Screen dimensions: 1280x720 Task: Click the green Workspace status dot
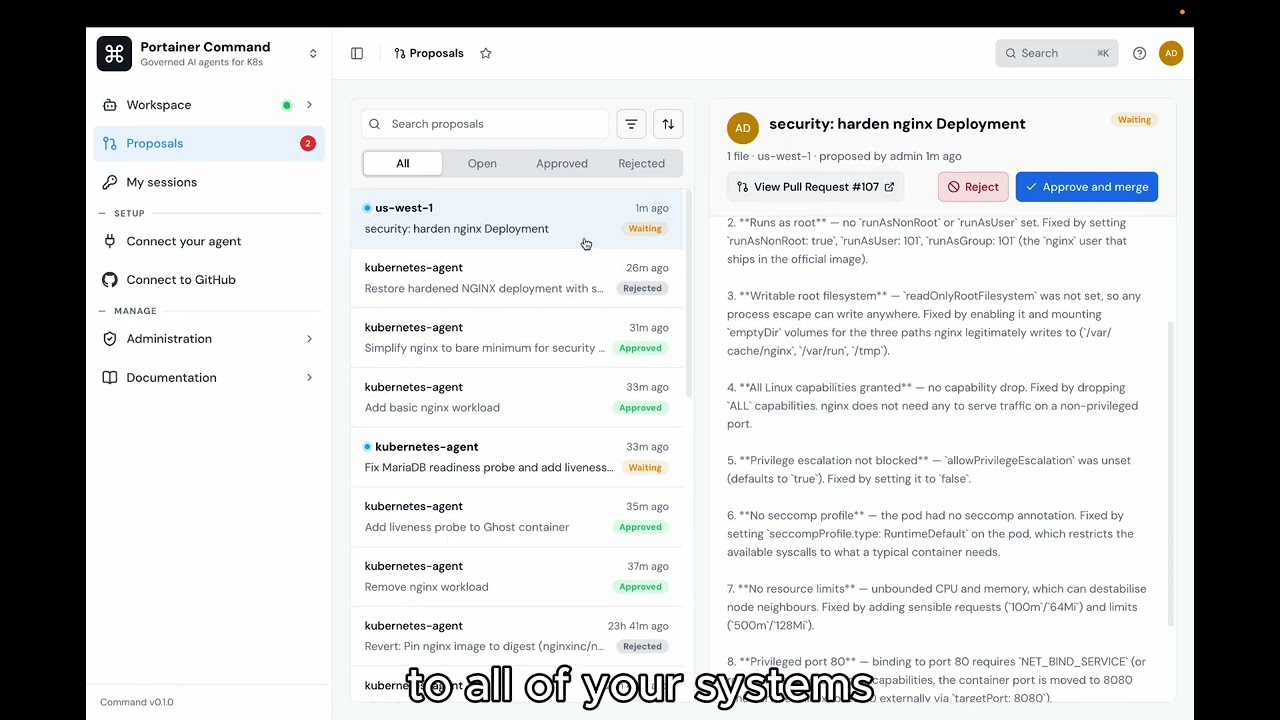click(287, 105)
